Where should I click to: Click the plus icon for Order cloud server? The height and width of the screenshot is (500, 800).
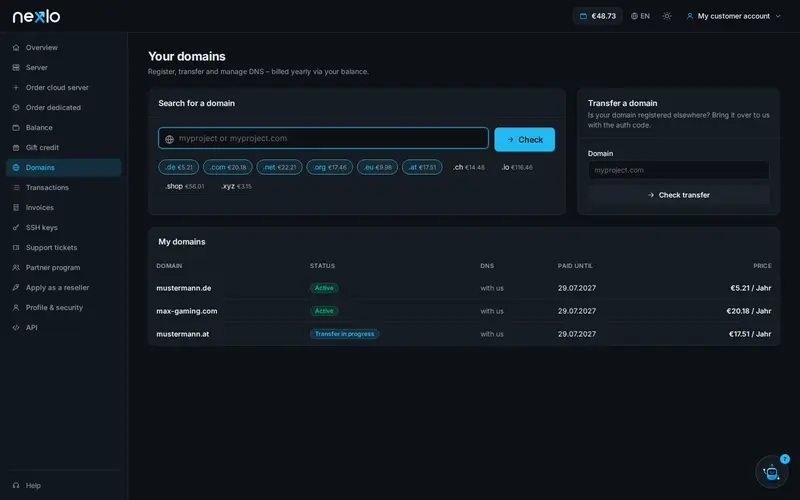(x=16, y=87)
